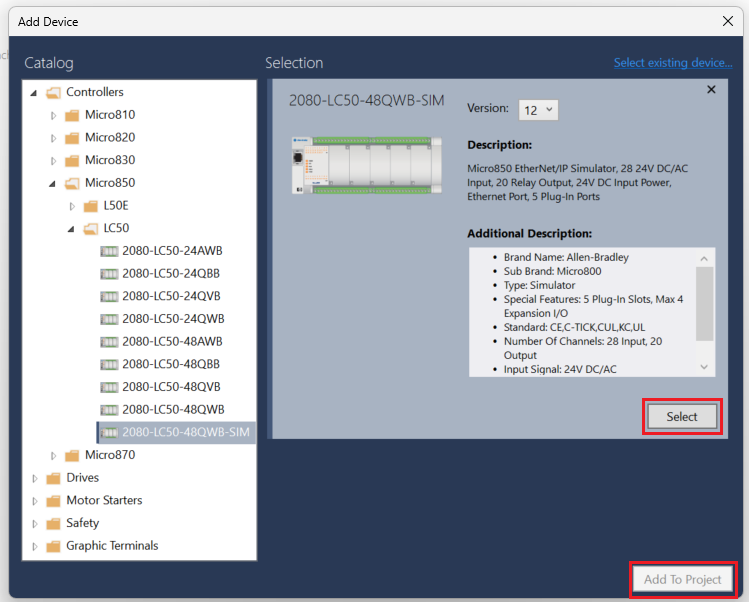Expand the Micro820 folder arrow
Screen dimensions: 749x602
point(53,138)
